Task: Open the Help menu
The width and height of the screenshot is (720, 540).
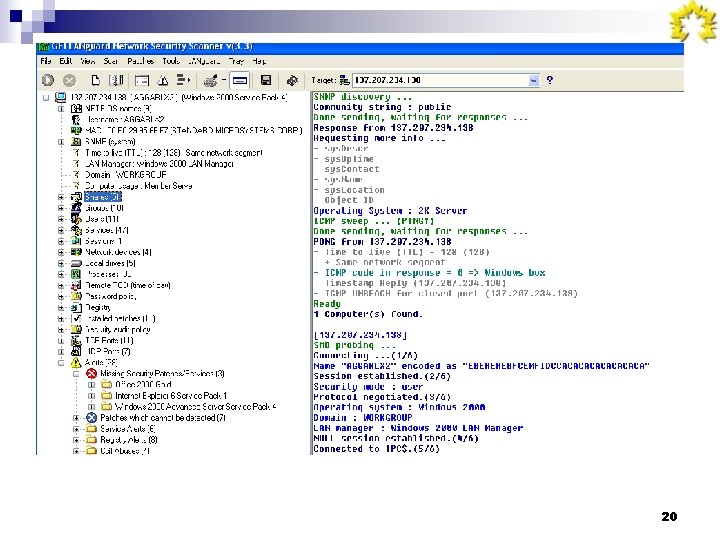Action: (259, 61)
